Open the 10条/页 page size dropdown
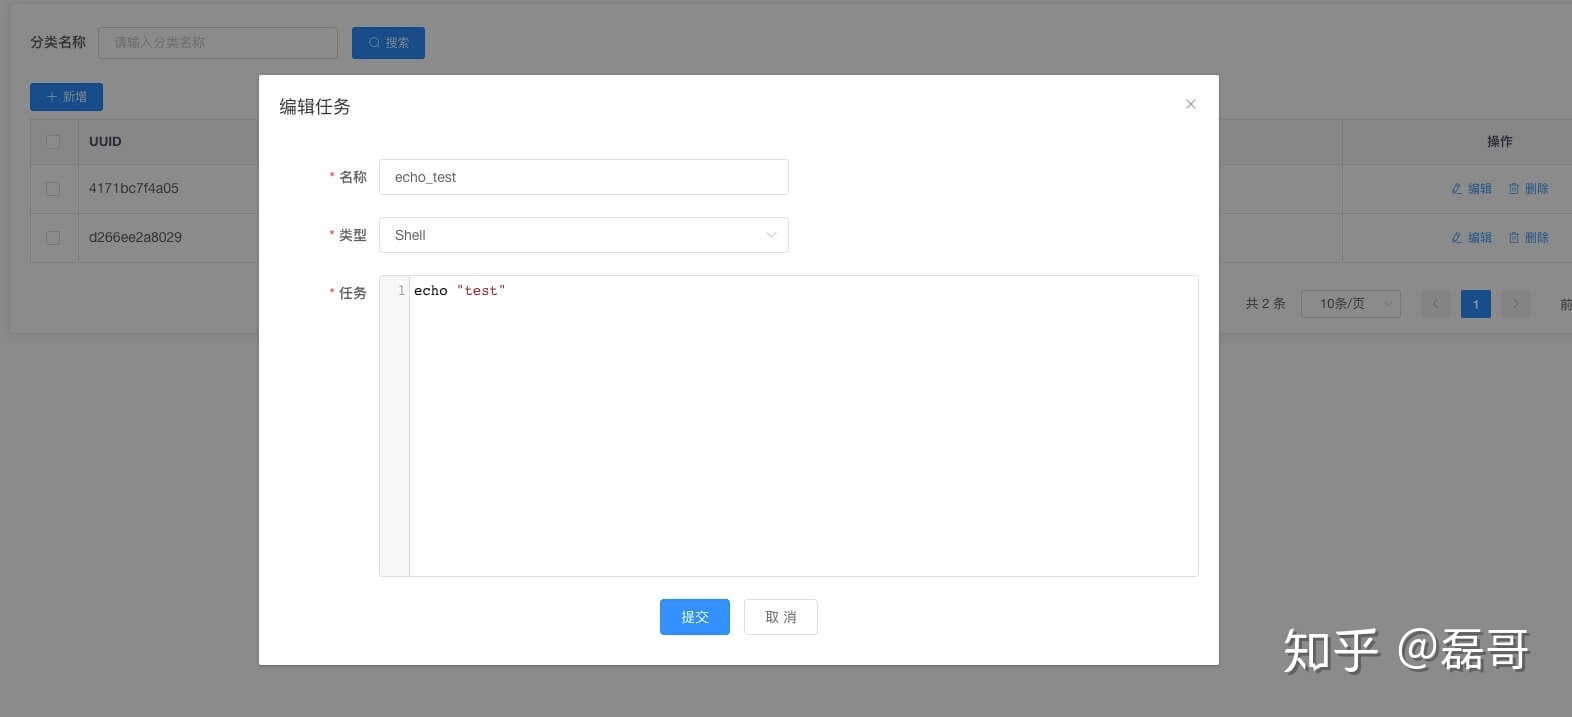 tap(1350, 303)
